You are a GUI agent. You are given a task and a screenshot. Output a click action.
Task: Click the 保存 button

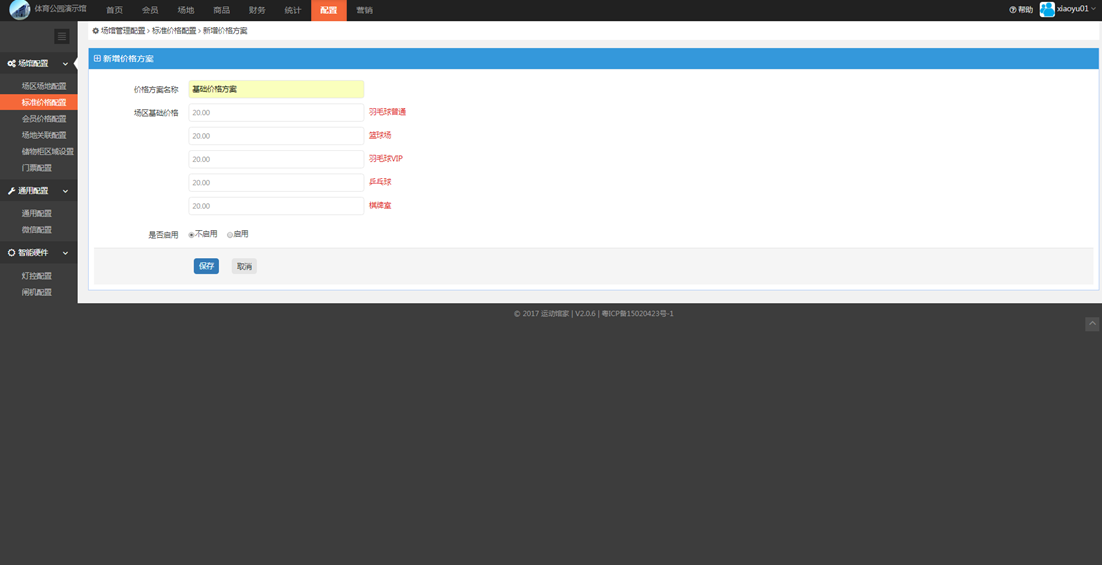point(206,266)
